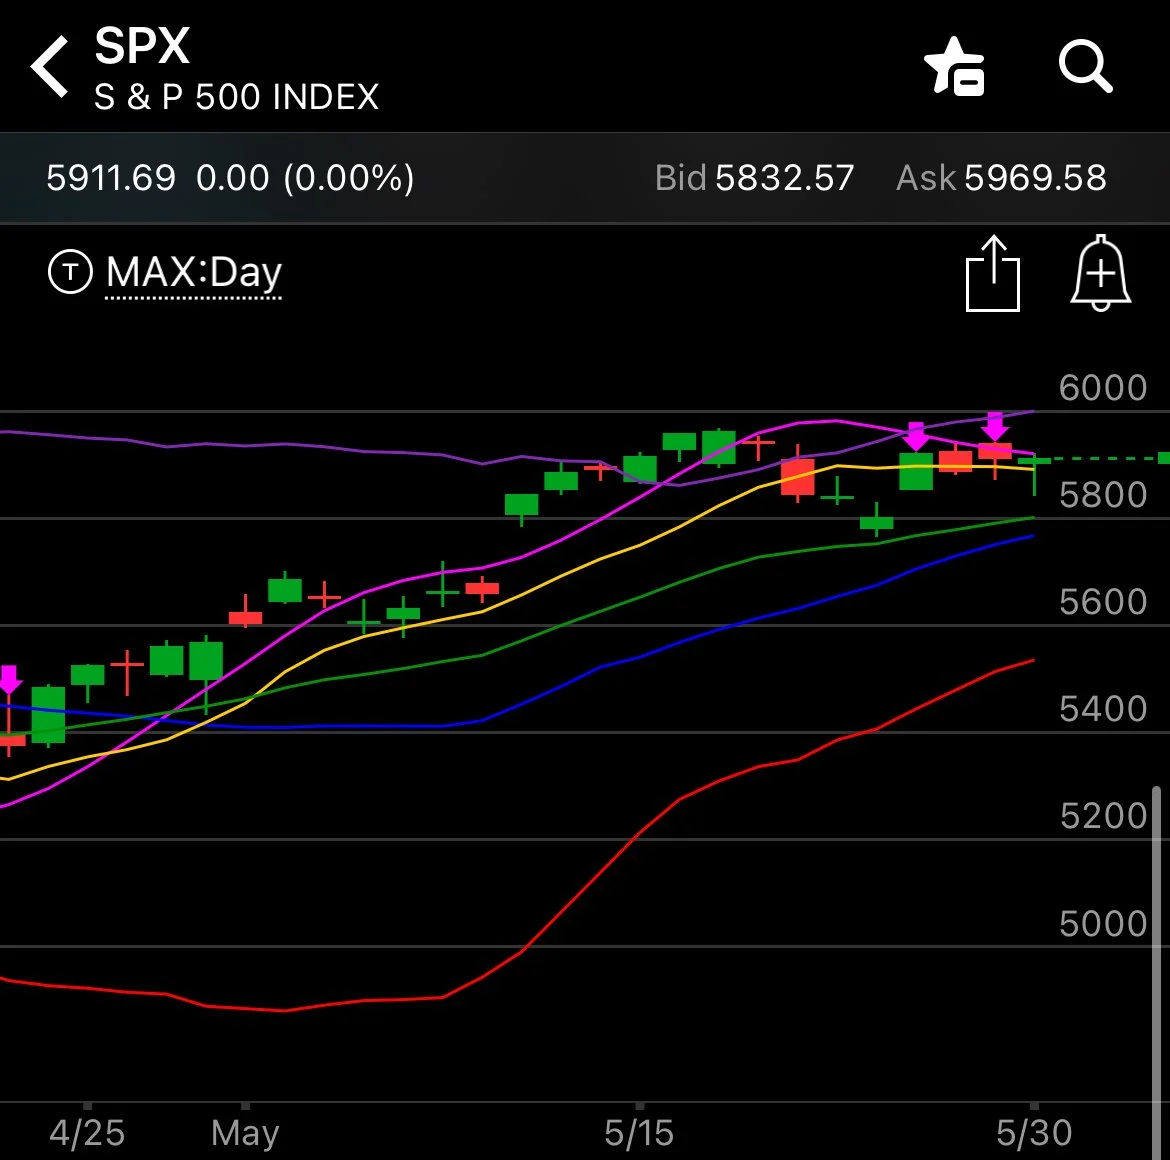The height and width of the screenshot is (1160, 1170).
Task: Tap the 4/25 date axis label
Action: click(x=87, y=1133)
